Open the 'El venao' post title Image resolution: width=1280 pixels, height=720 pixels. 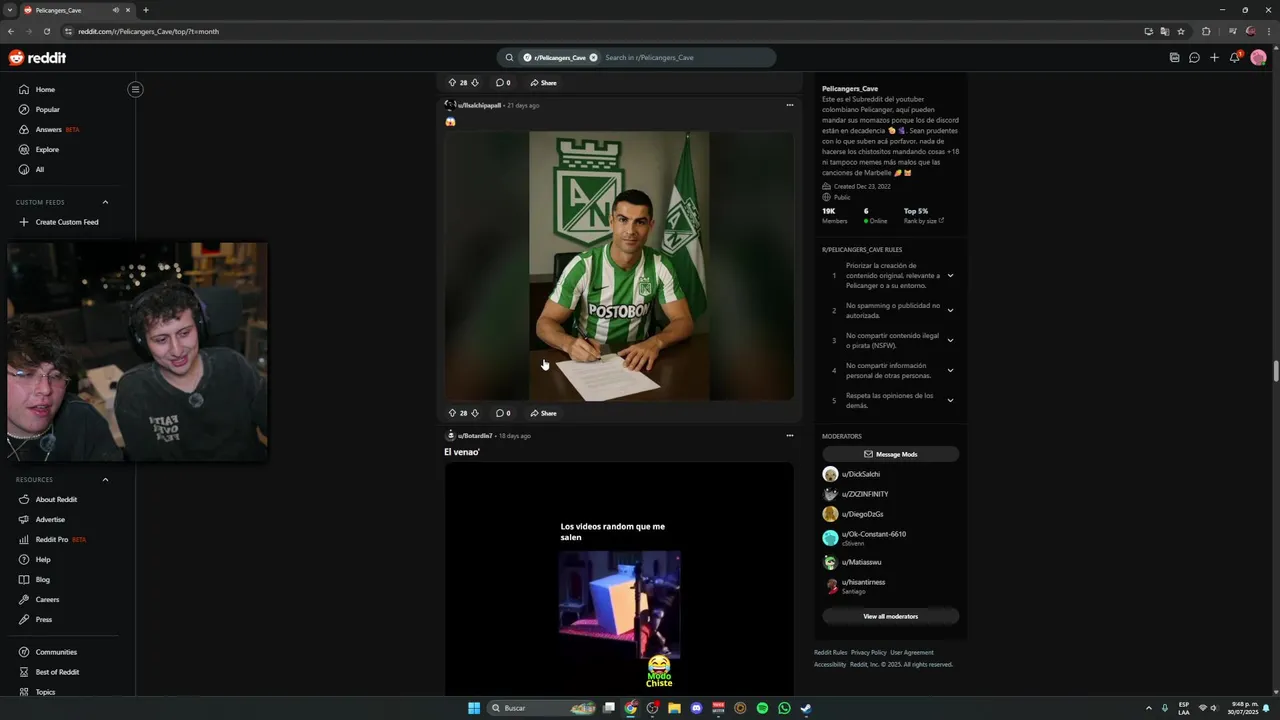click(462, 452)
